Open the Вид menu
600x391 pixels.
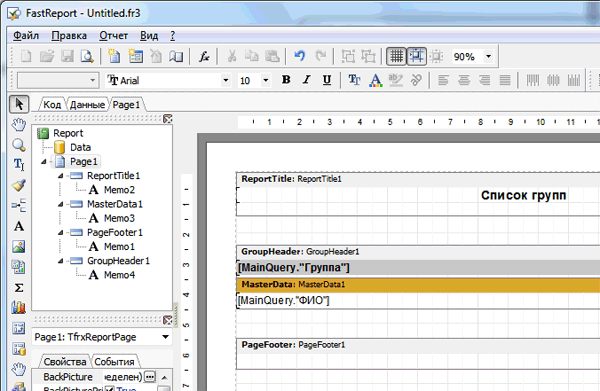(x=149, y=36)
